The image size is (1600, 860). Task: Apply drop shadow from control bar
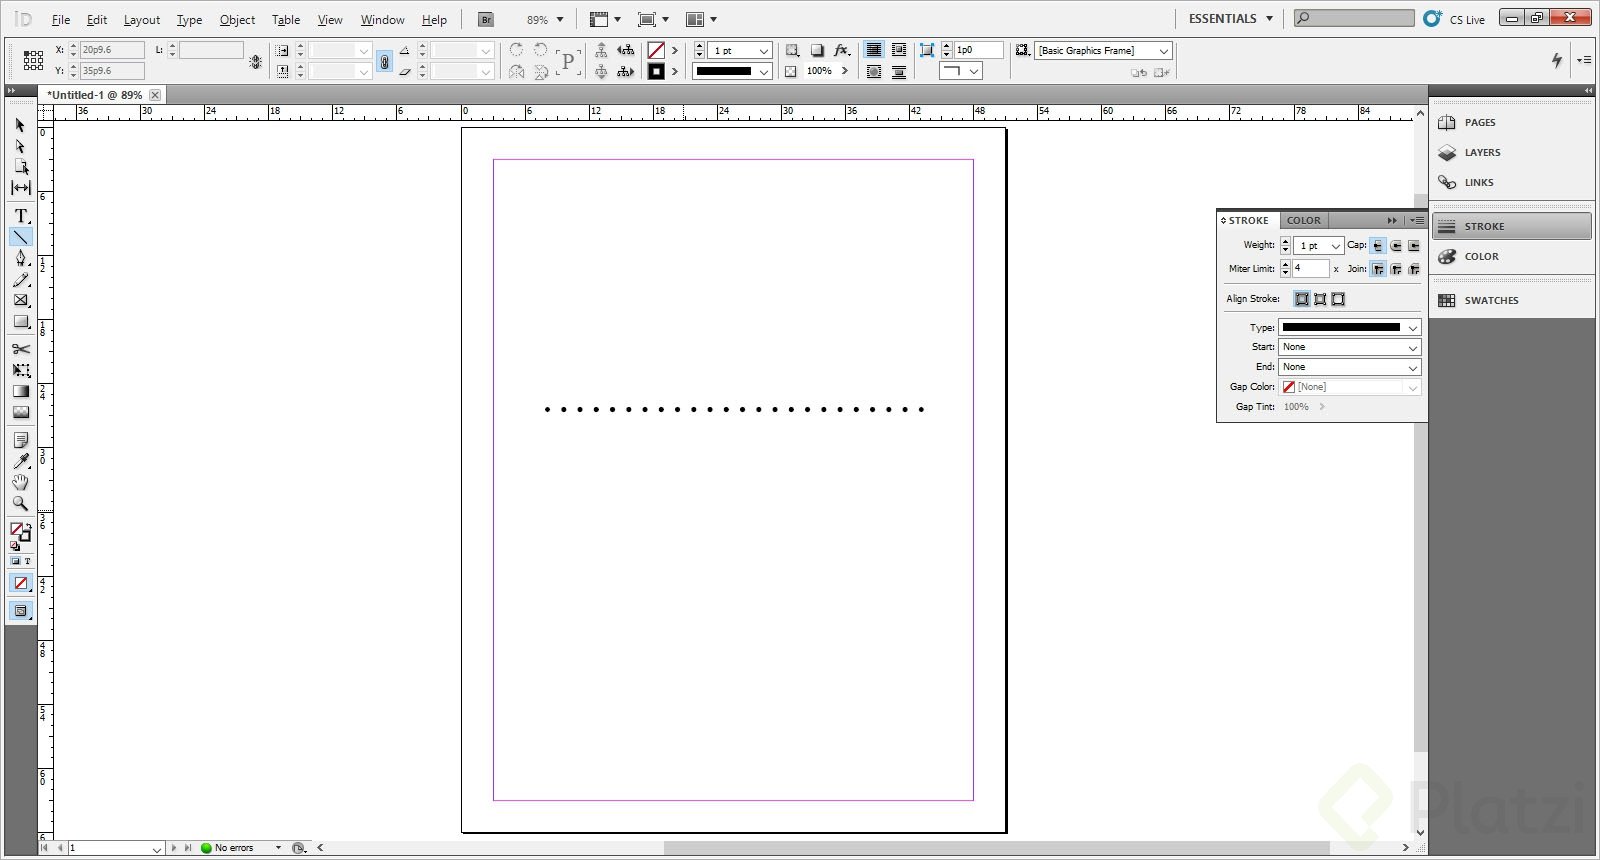[817, 50]
